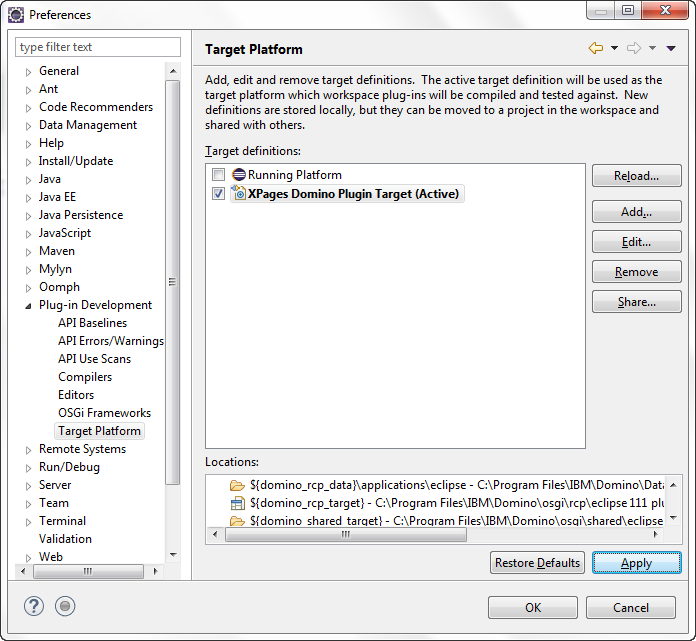
Task: Click the Locations scroll right arrow
Action: [656, 534]
